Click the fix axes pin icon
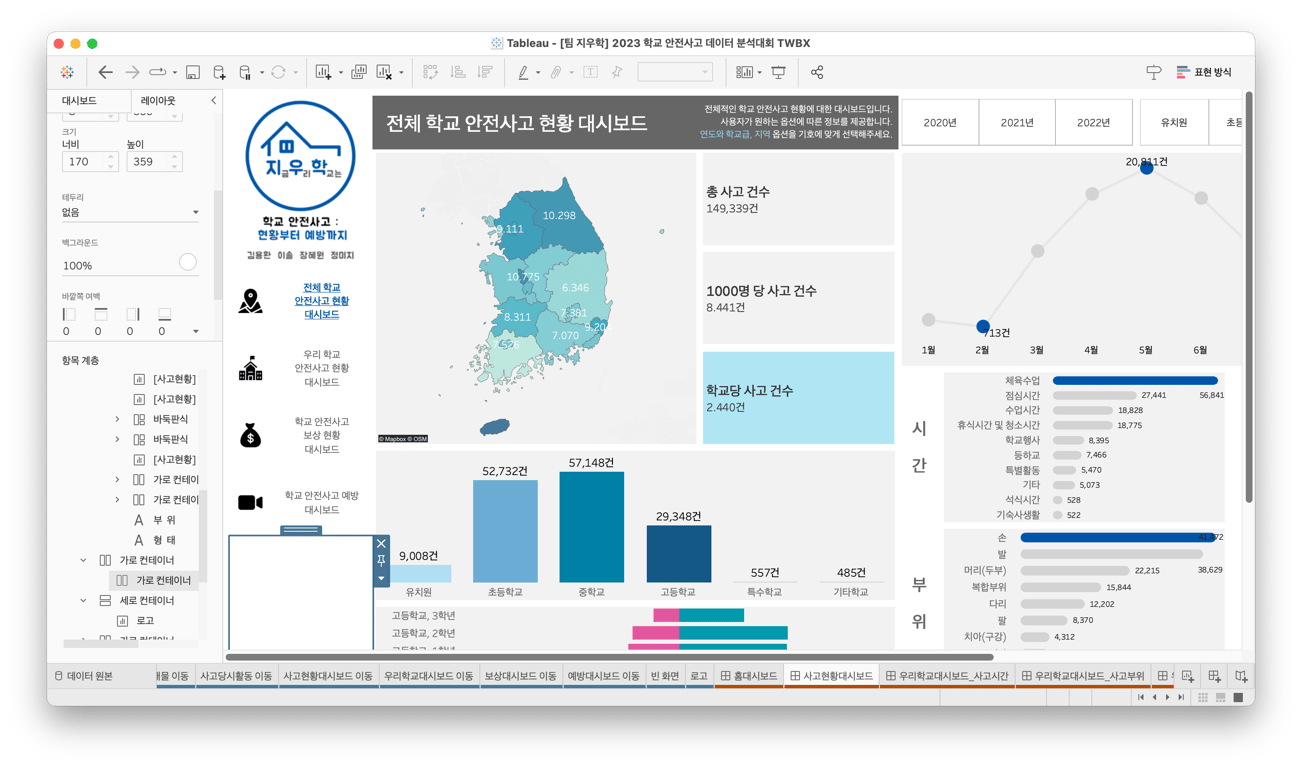The image size is (1302, 768). (x=617, y=72)
